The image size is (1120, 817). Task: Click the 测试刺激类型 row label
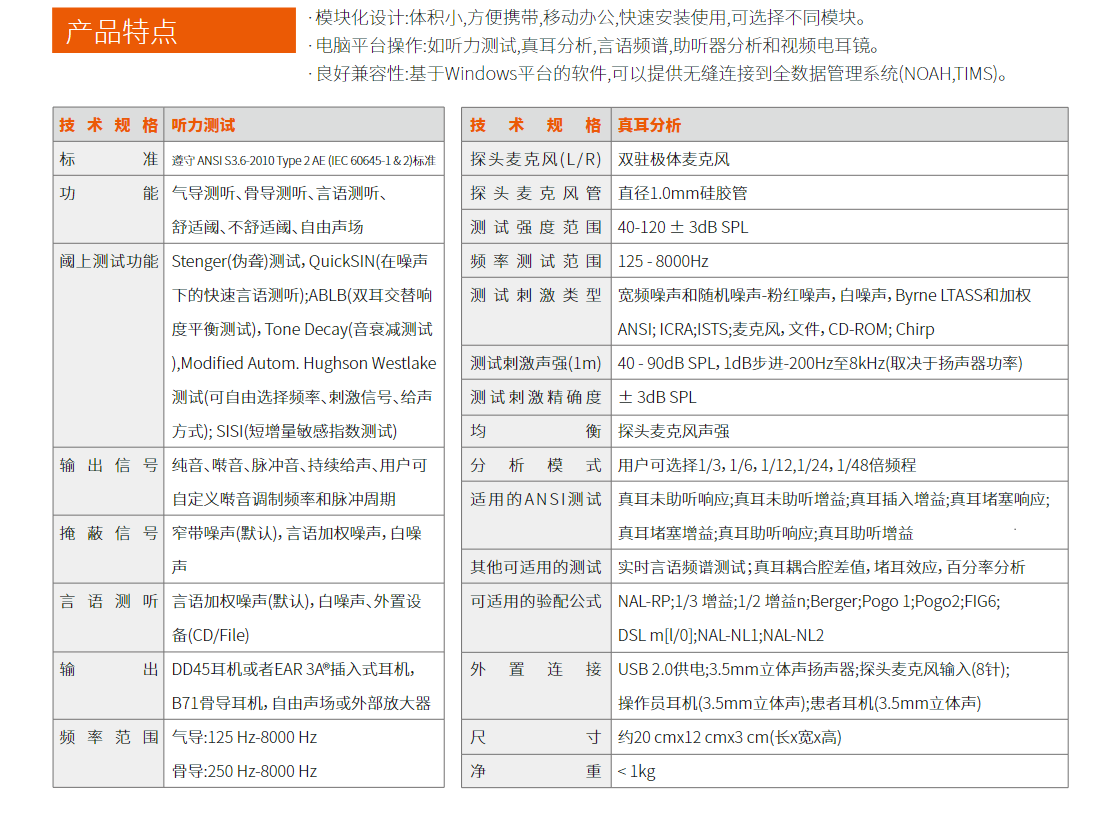pyautogui.click(x=536, y=296)
